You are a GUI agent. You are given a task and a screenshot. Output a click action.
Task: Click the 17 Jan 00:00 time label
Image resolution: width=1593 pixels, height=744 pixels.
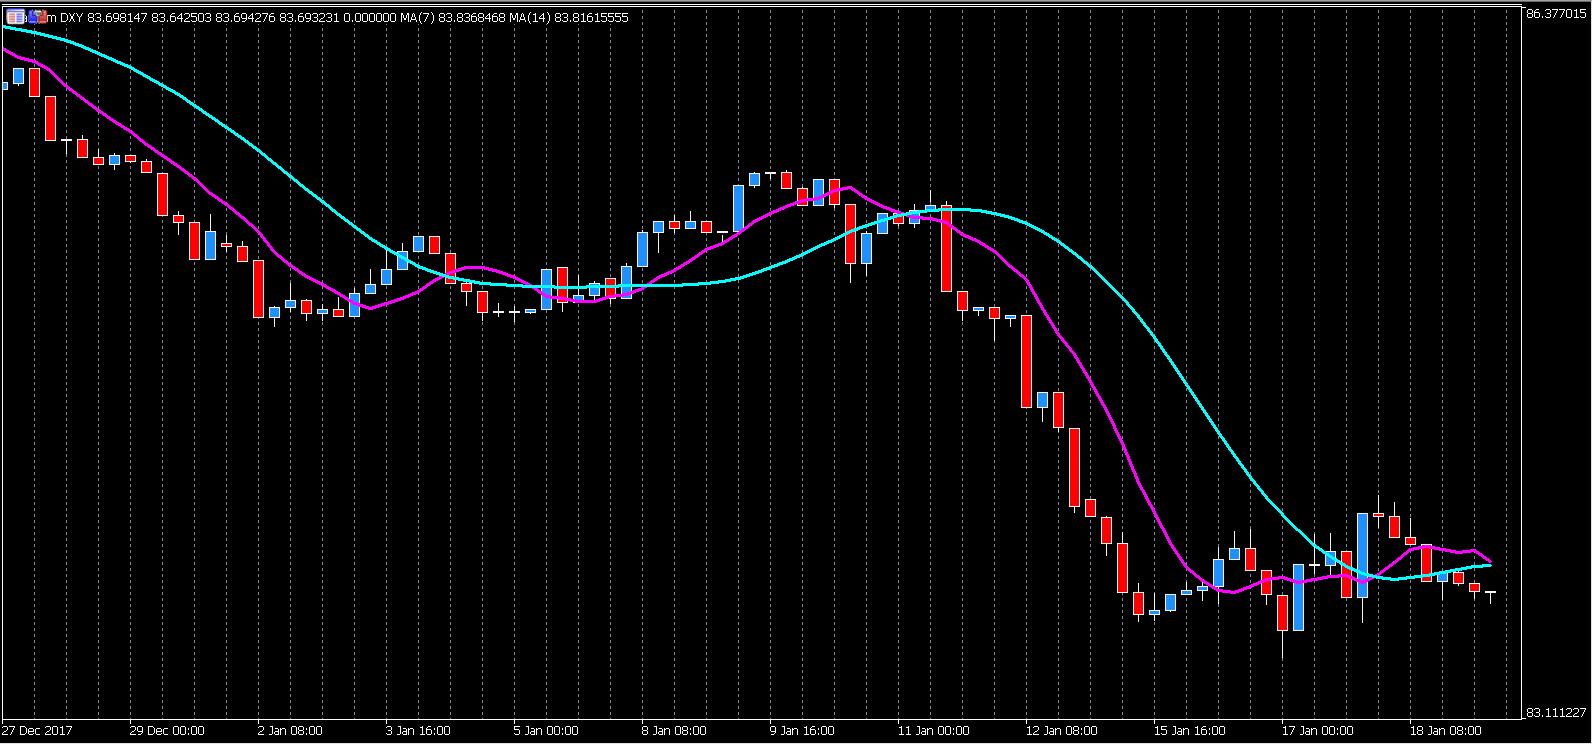click(1317, 731)
